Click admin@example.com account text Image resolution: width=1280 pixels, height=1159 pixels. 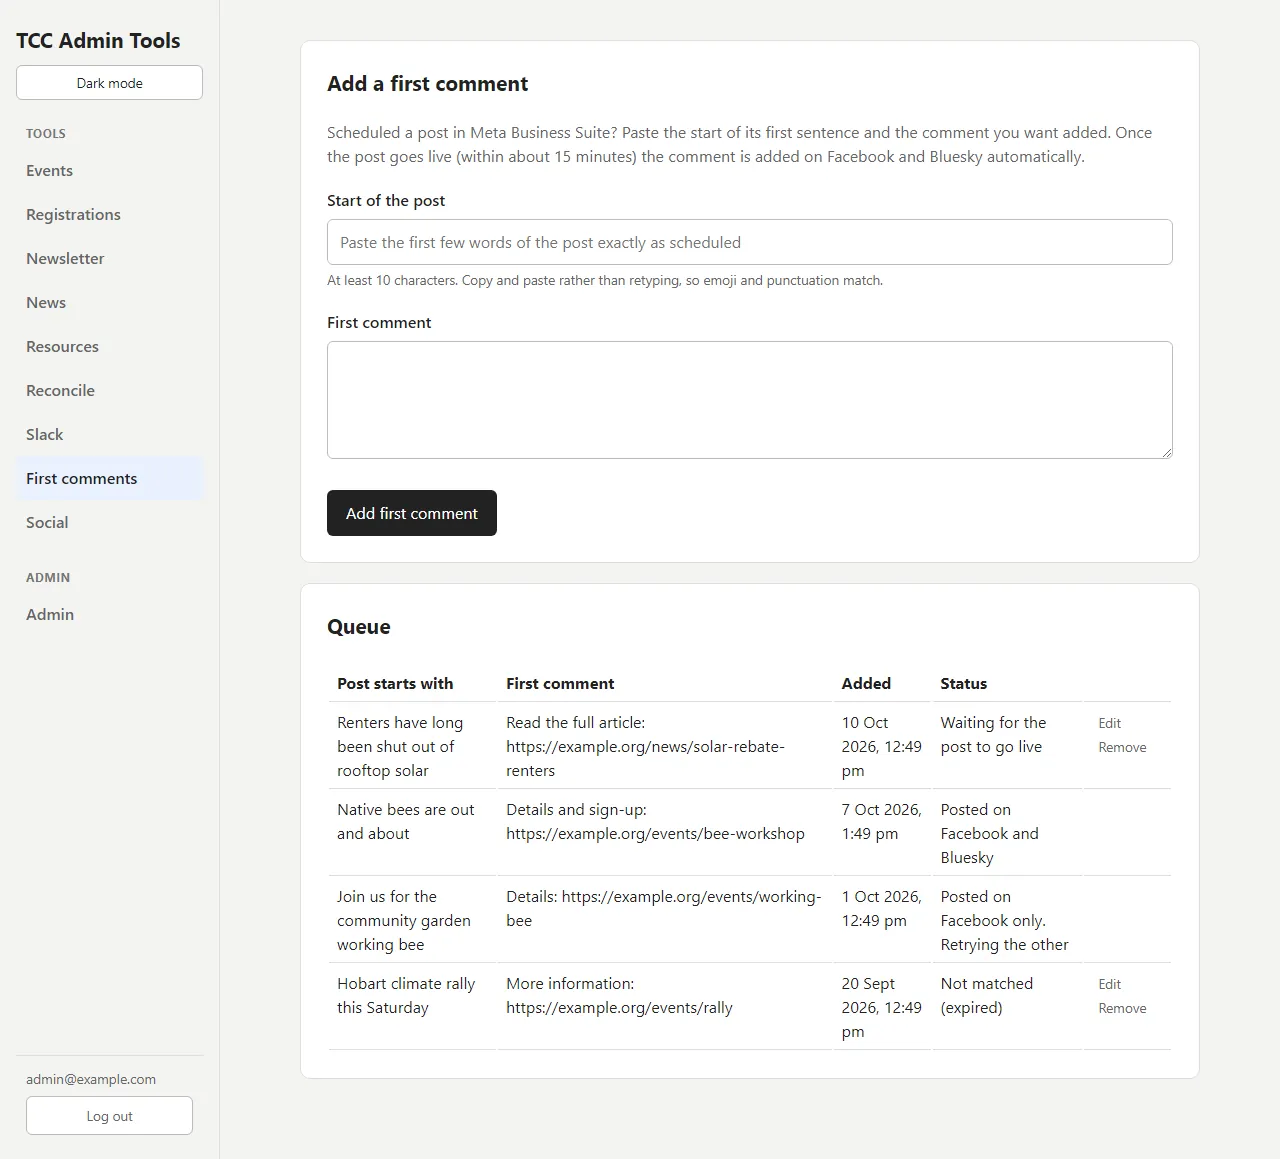(91, 1080)
